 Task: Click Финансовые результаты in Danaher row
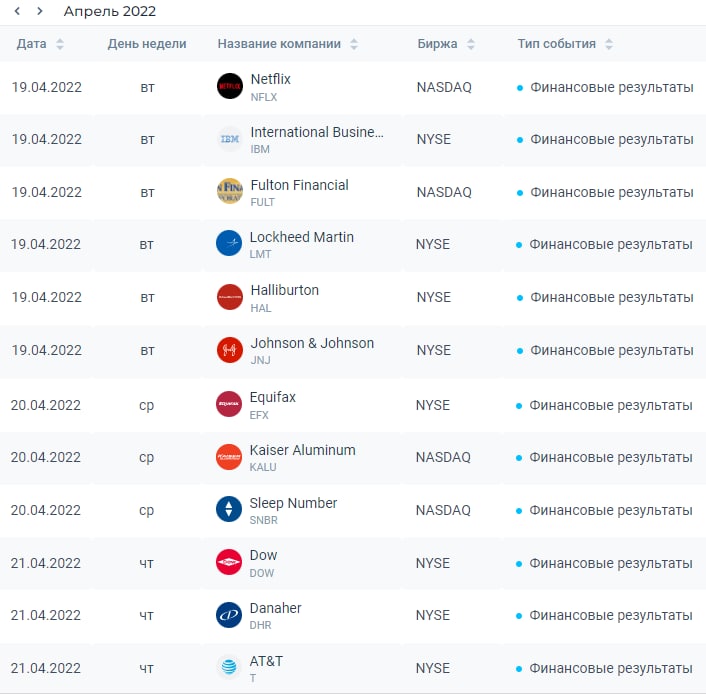(611, 616)
